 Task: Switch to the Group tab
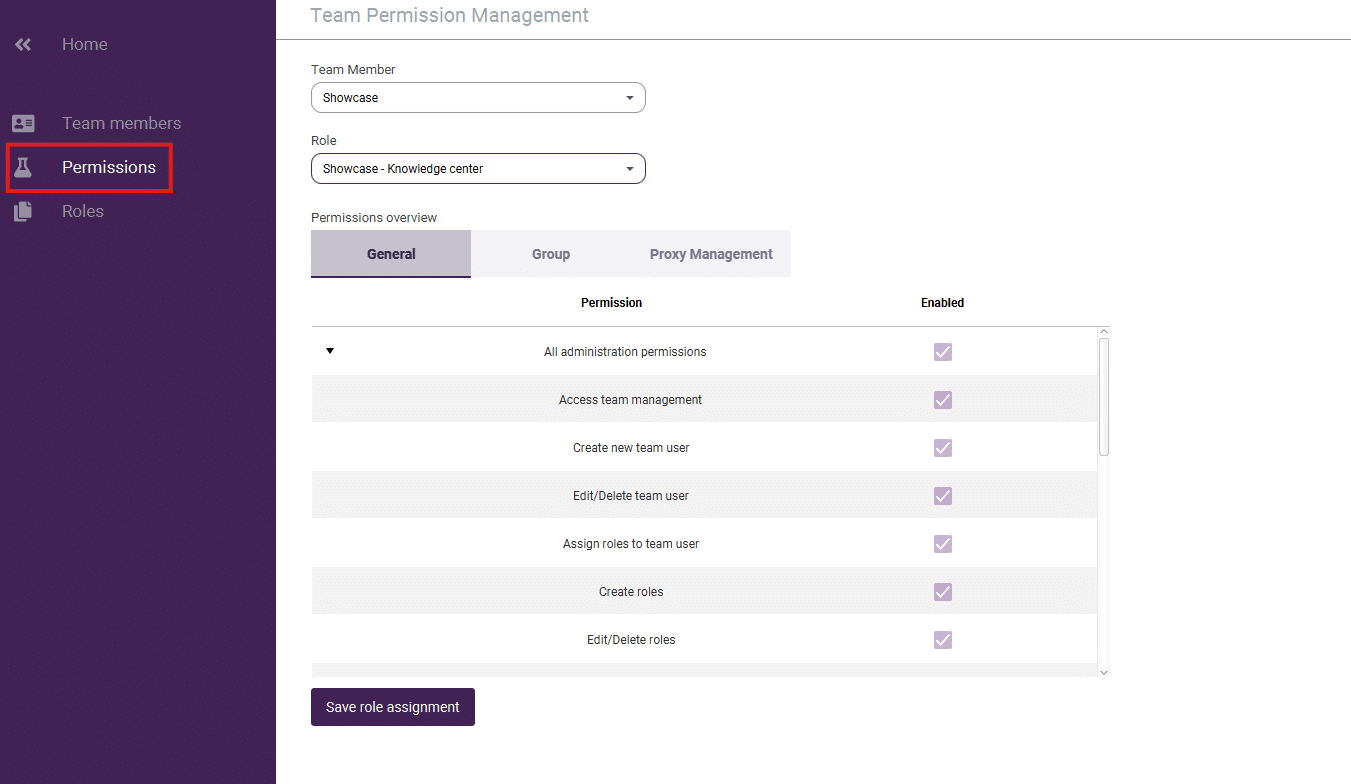click(551, 253)
